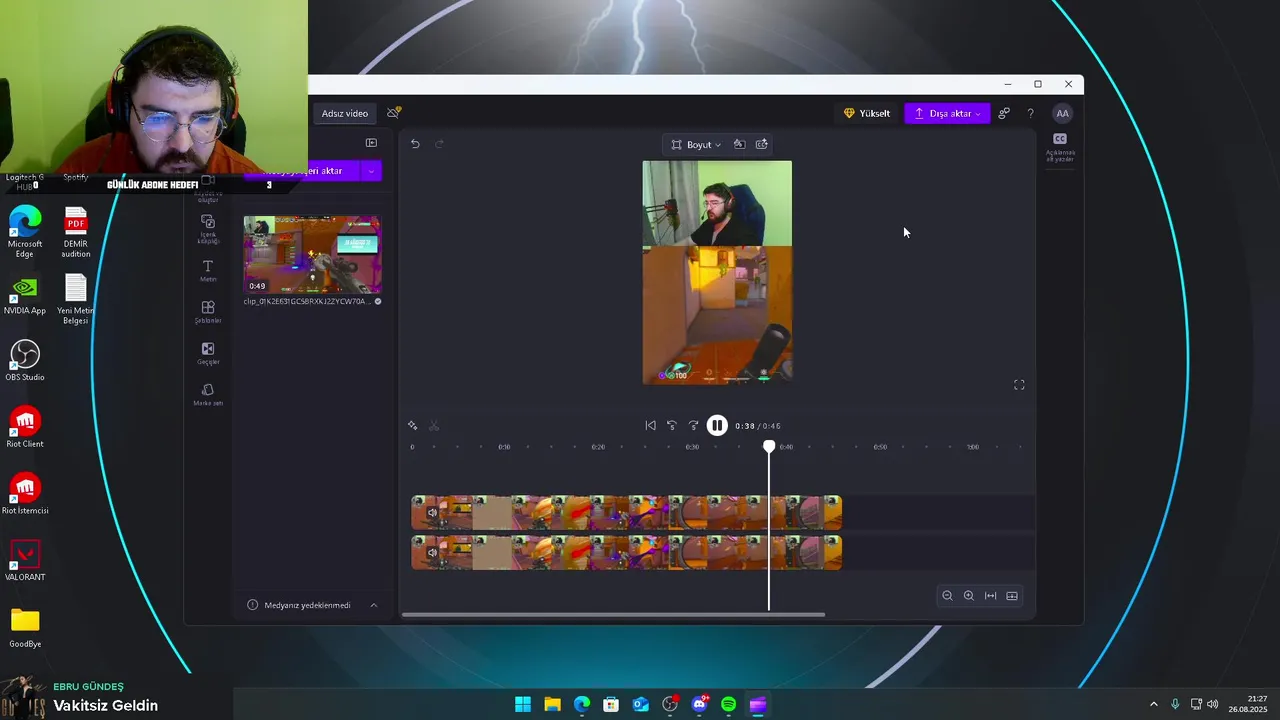Zoom out the timeline

pos(947,596)
